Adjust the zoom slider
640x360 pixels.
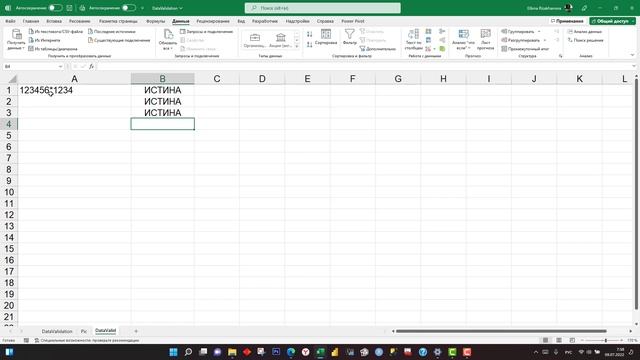click(x=606, y=340)
